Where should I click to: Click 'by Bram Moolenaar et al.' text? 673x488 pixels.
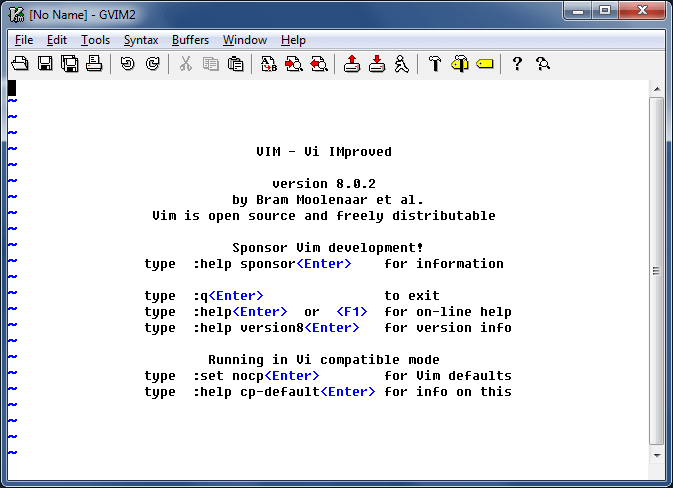click(328, 200)
